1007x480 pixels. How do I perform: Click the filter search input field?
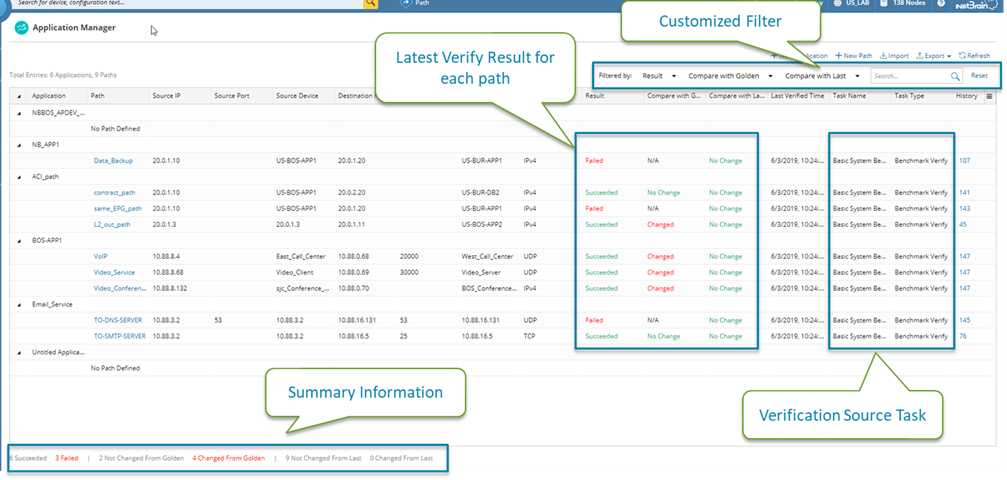907,76
